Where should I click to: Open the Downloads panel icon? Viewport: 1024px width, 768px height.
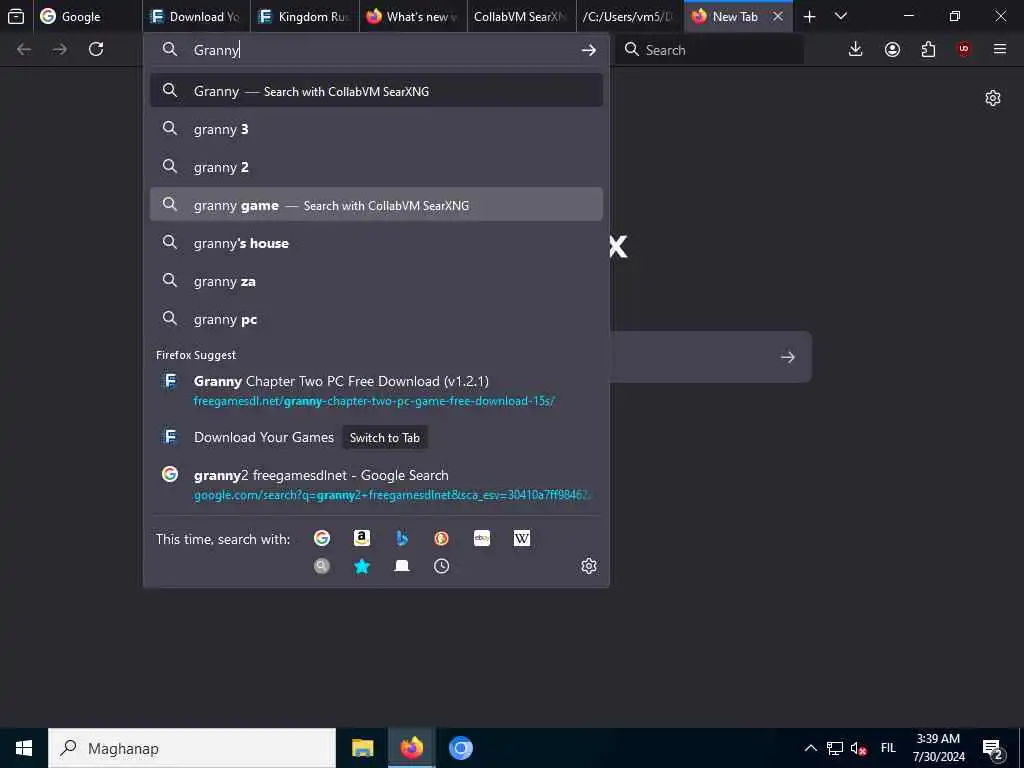(856, 50)
